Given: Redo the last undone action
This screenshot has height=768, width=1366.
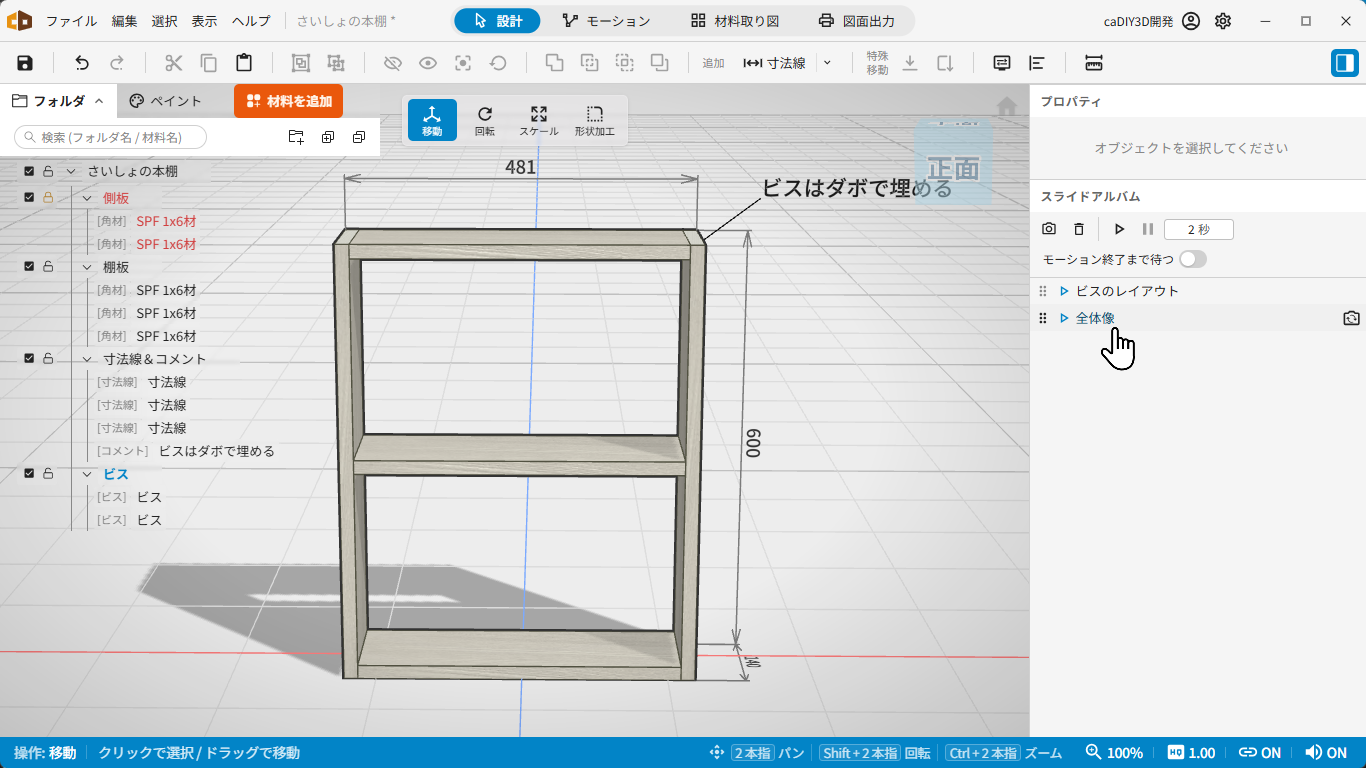Looking at the screenshot, I should tap(117, 63).
